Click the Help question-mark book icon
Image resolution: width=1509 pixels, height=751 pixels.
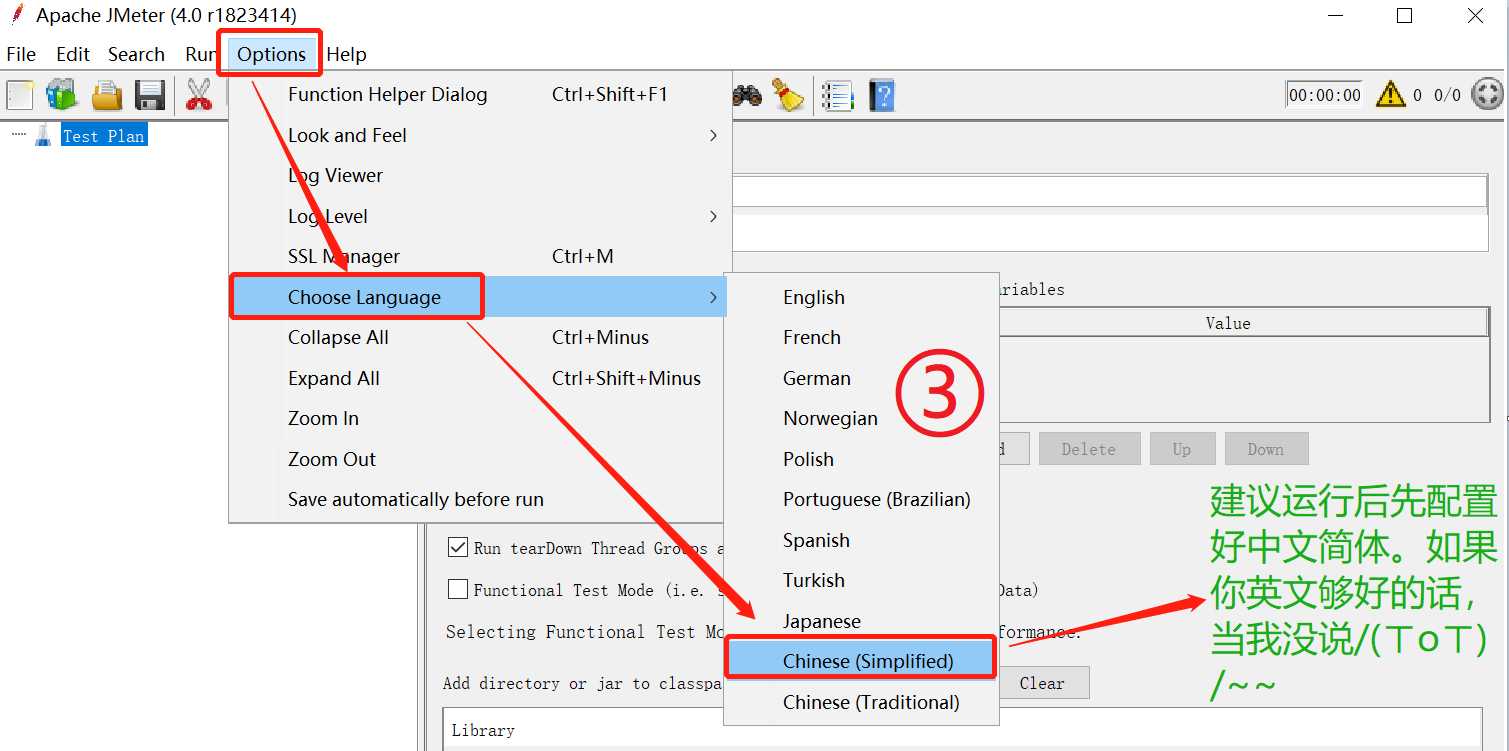tap(882, 96)
